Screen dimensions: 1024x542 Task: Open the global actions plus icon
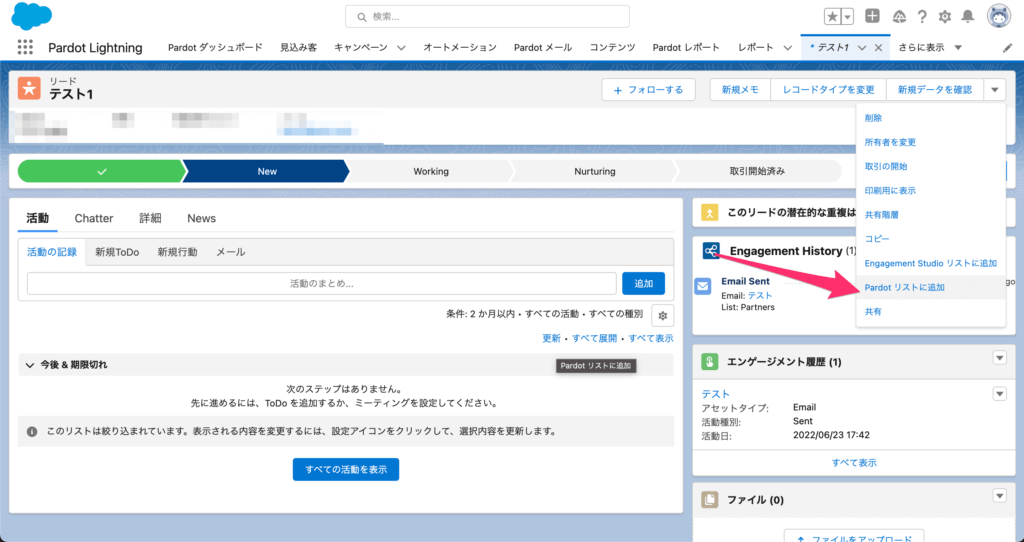tap(872, 16)
